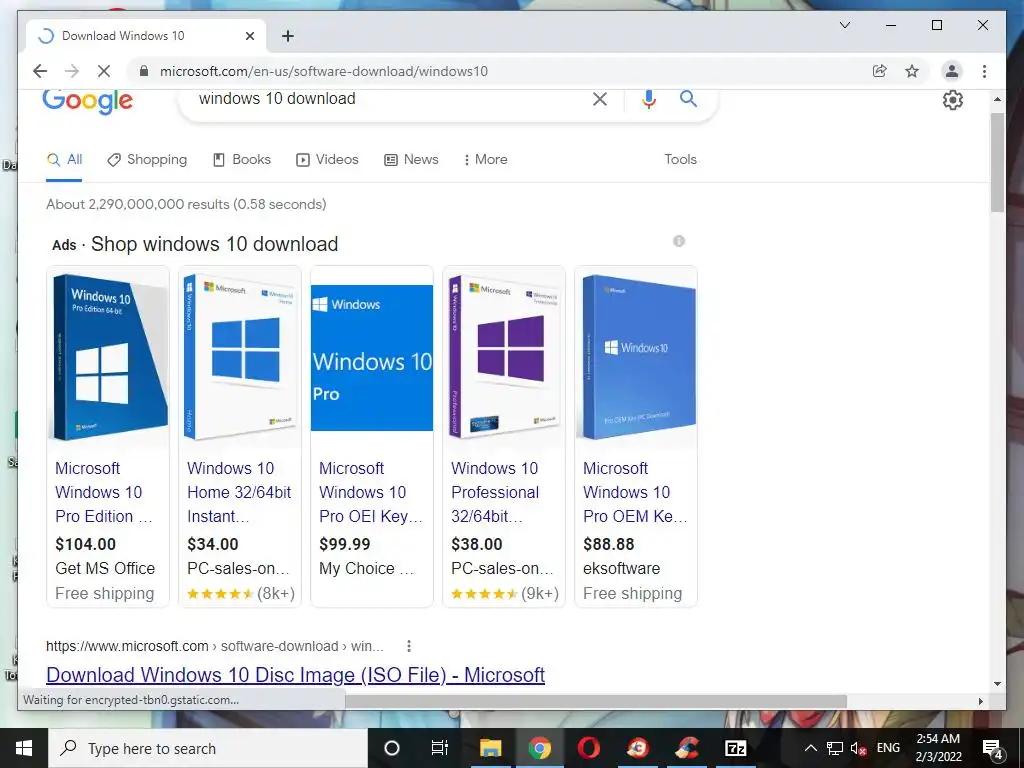Viewport: 1024px width, 768px height.
Task: Click the ads info icon
Action: click(x=679, y=241)
